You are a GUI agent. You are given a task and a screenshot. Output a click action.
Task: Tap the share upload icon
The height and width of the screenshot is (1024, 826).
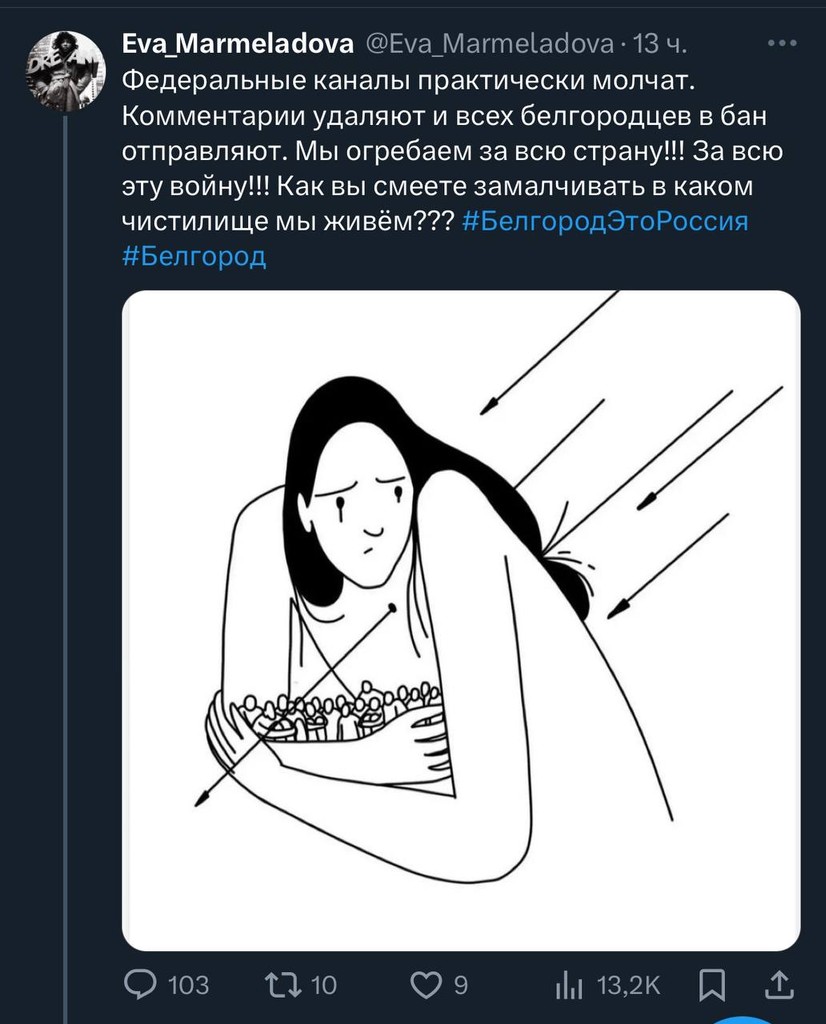(x=781, y=984)
